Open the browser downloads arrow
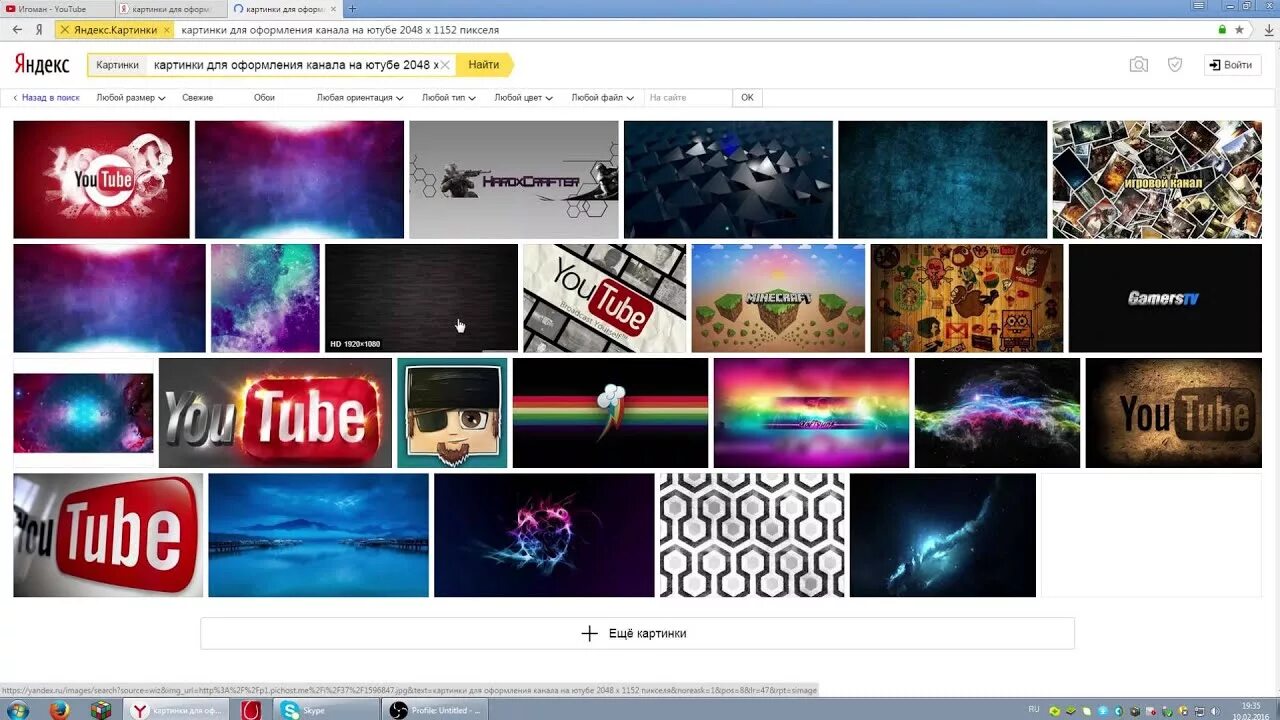Viewport: 1280px width, 720px height. (x=1268, y=30)
